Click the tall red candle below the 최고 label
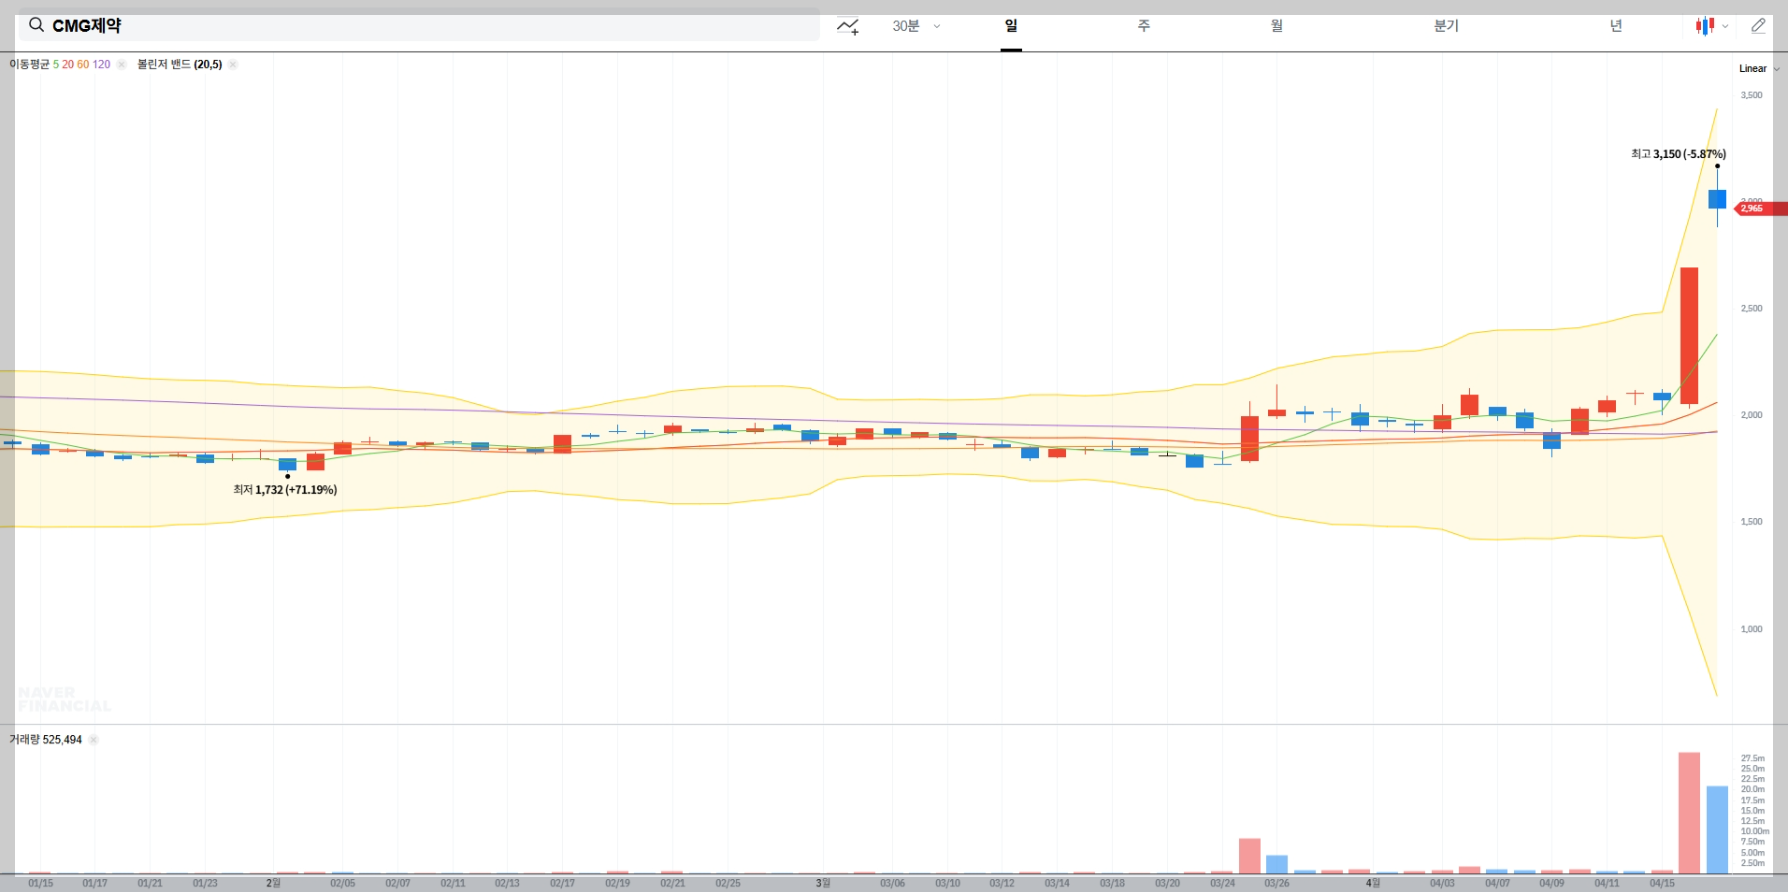Viewport: 1788px width, 892px height. click(1689, 336)
